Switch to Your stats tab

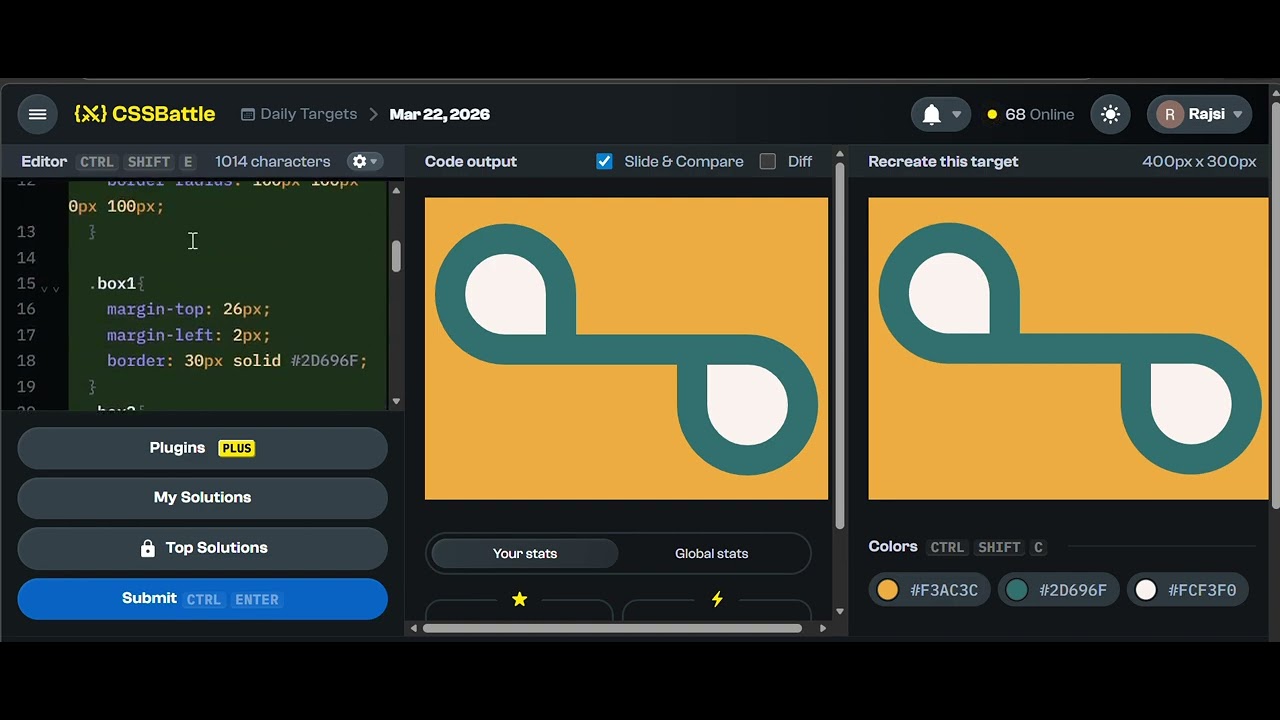[x=525, y=553]
